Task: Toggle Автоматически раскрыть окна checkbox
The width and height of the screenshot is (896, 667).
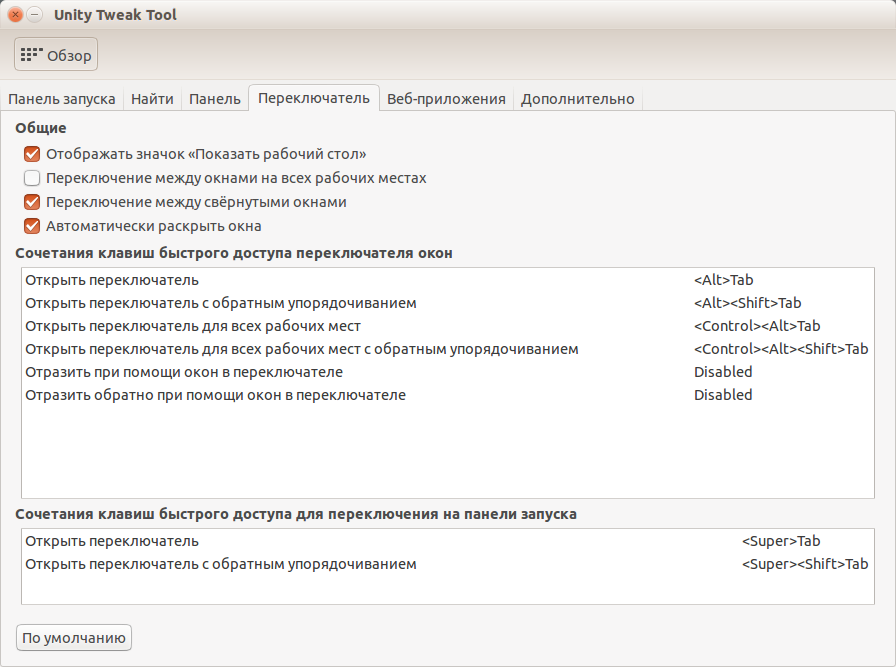Action: [x=32, y=226]
